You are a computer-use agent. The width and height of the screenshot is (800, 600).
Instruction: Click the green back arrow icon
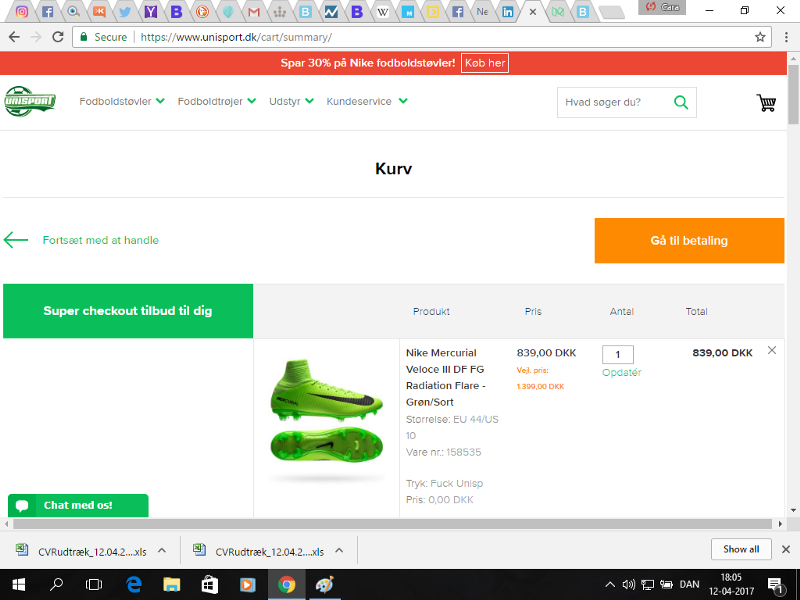point(16,240)
